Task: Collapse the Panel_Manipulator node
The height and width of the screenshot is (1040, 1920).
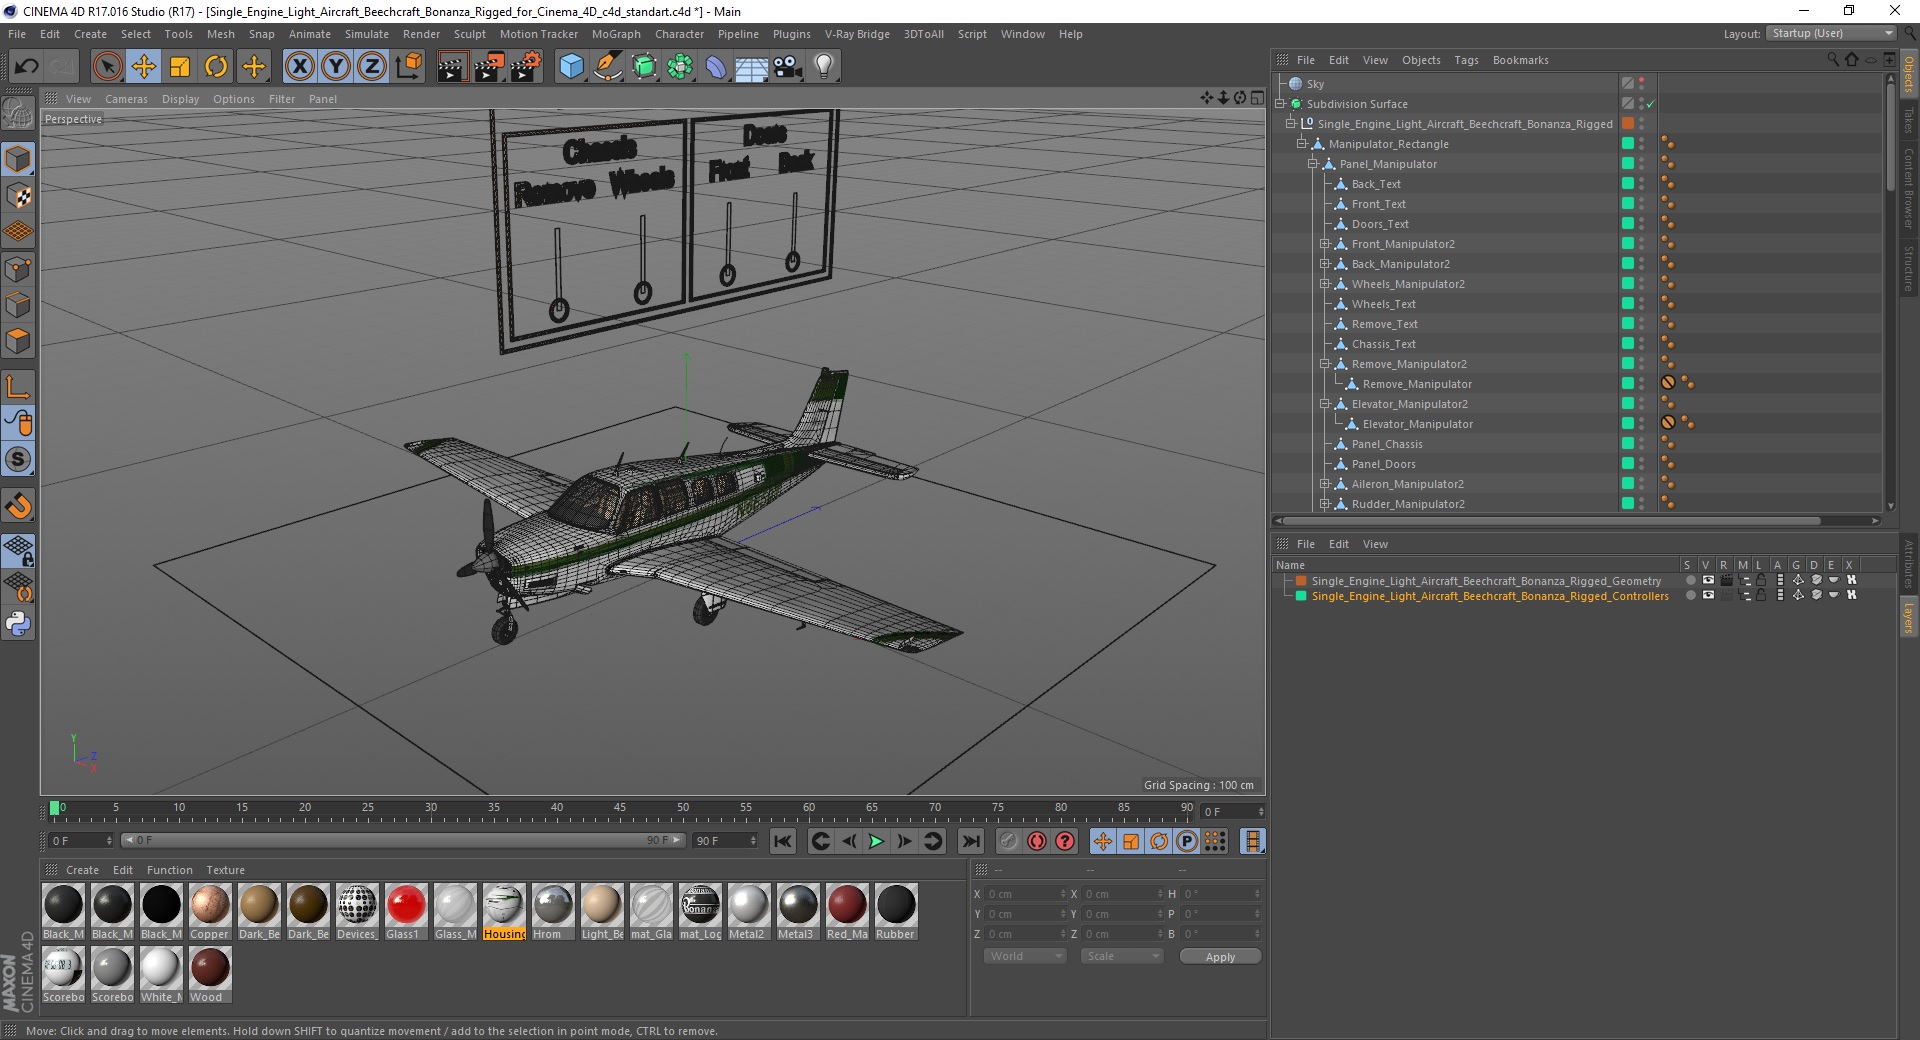Action: (x=1313, y=164)
